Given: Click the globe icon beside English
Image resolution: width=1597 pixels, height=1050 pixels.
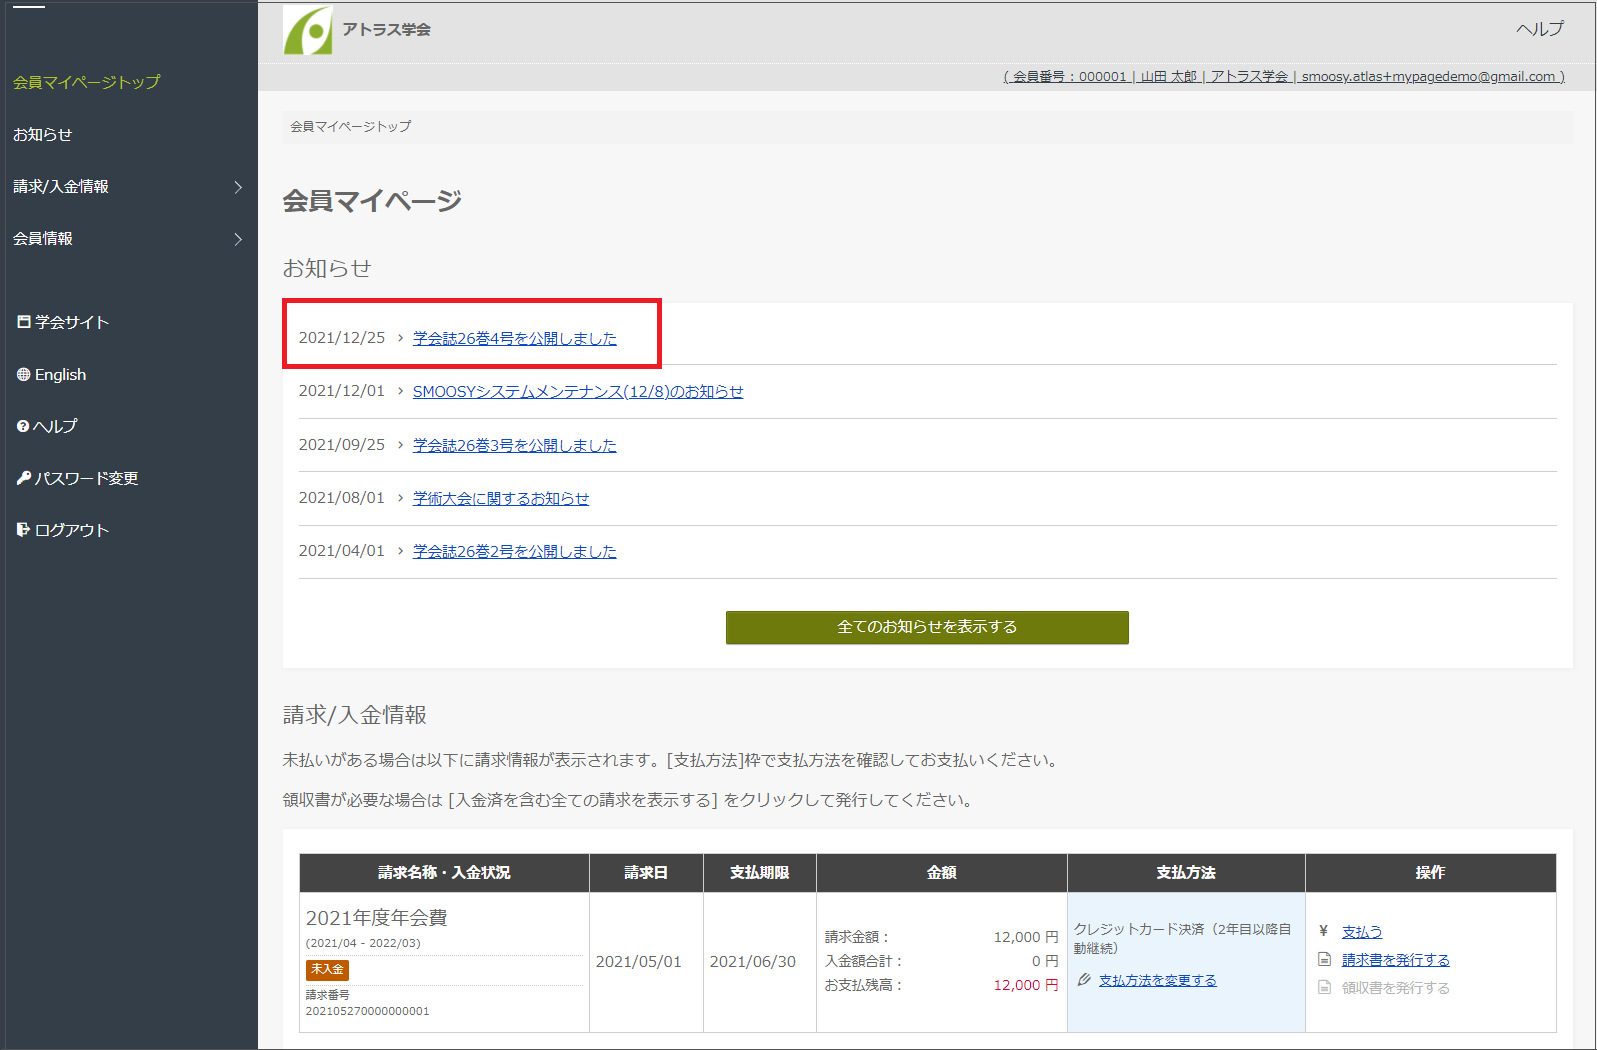Looking at the screenshot, I should point(23,374).
